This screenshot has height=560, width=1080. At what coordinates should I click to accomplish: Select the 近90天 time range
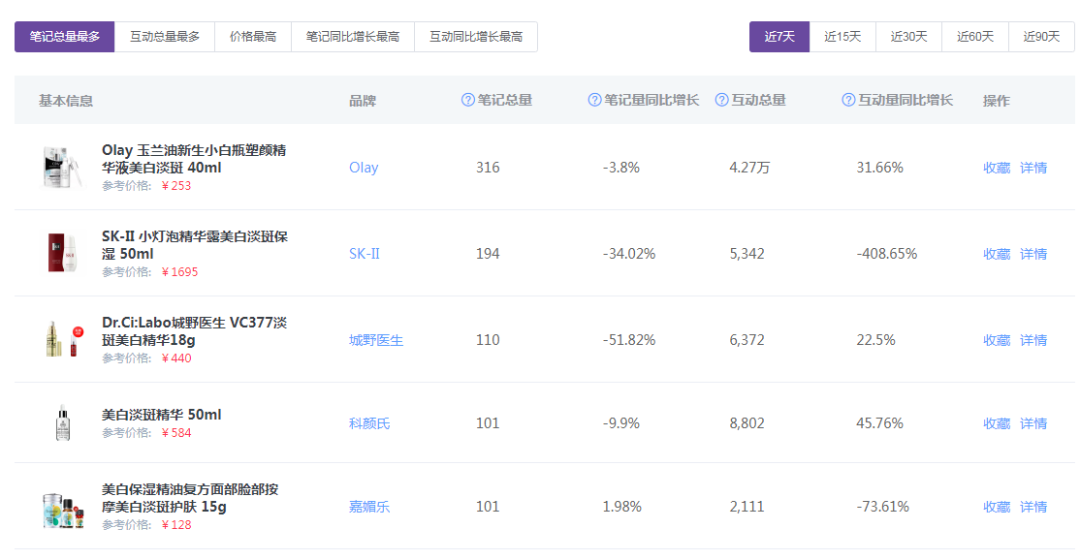1041,37
